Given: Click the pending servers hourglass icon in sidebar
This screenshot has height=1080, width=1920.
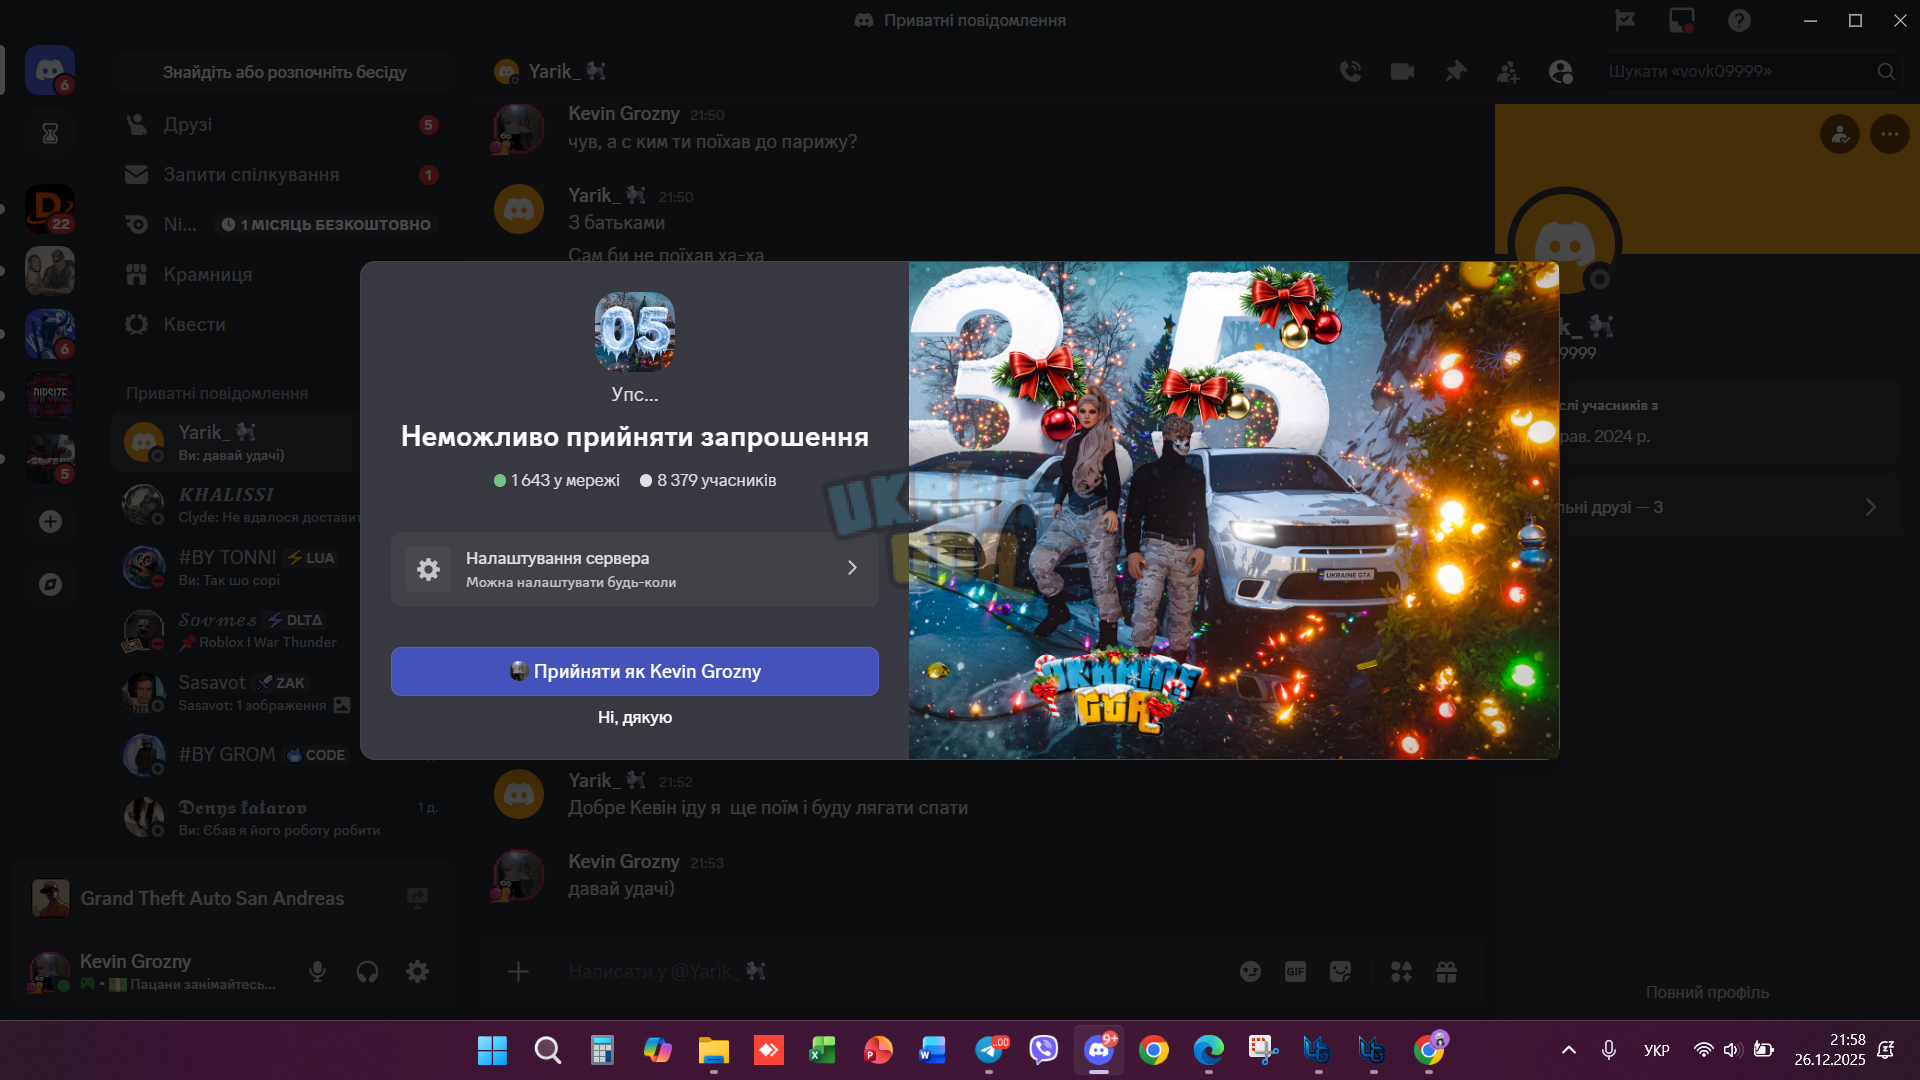Looking at the screenshot, I should 50,133.
